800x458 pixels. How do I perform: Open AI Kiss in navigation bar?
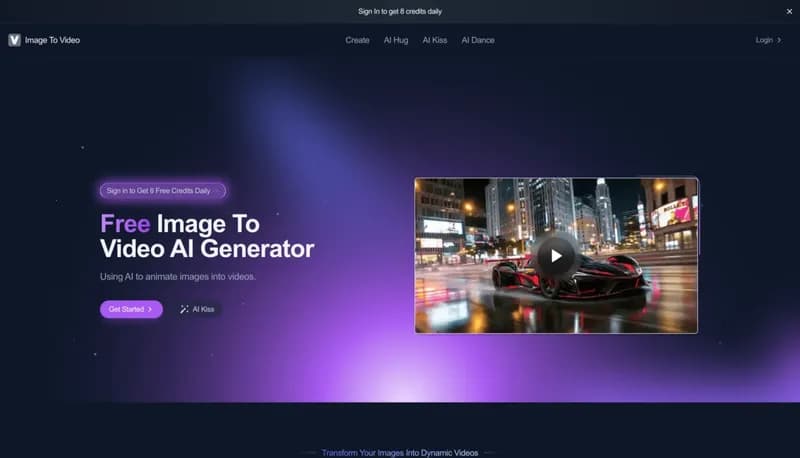tap(435, 40)
